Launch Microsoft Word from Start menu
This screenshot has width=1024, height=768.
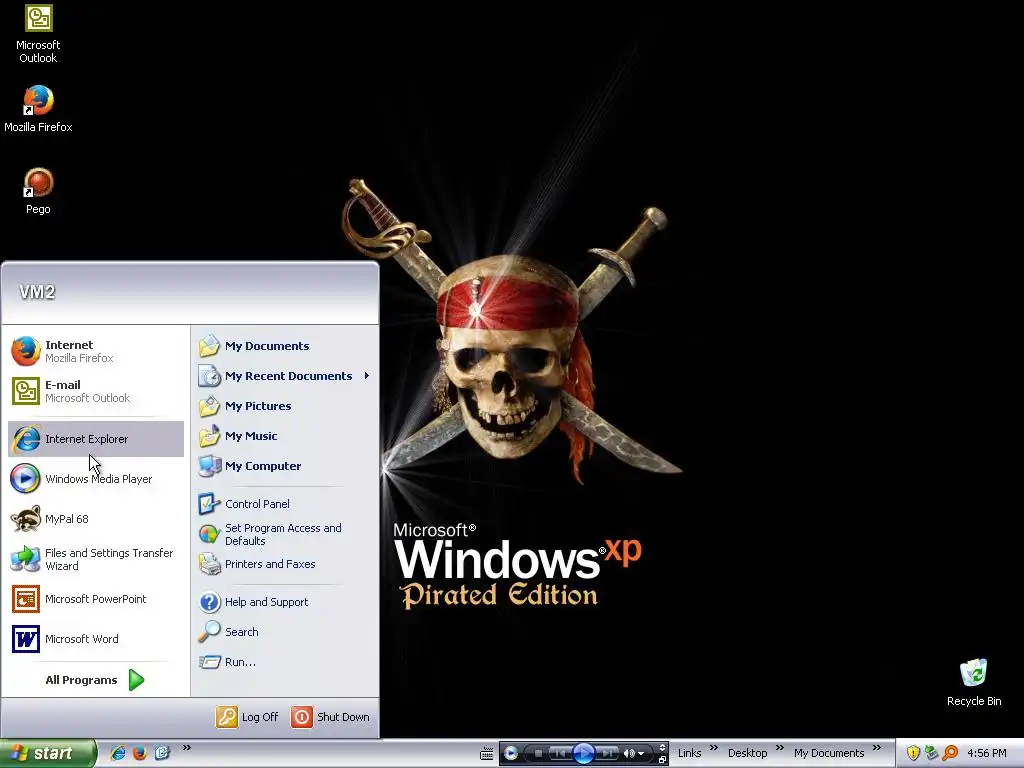95,639
